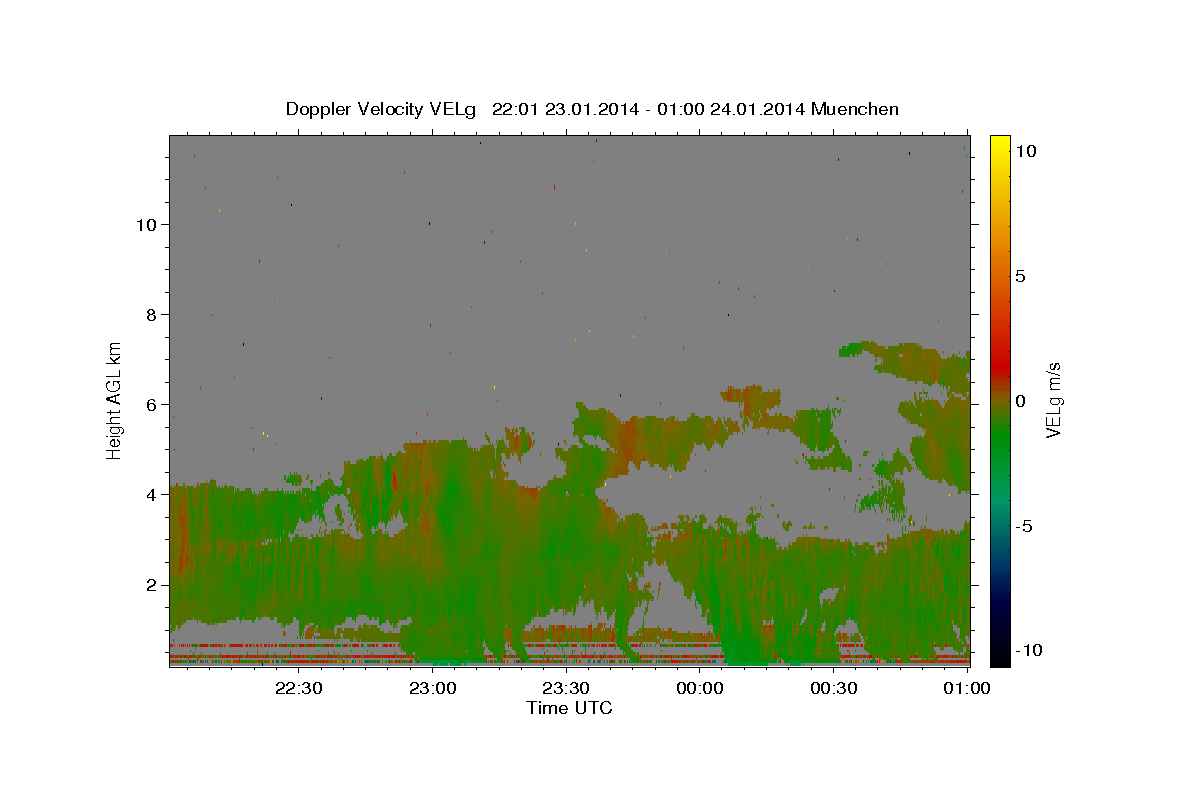The image size is (1200, 800).
Task: Click the 'Height AGL km' axis title
Action: pyautogui.click(x=114, y=400)
